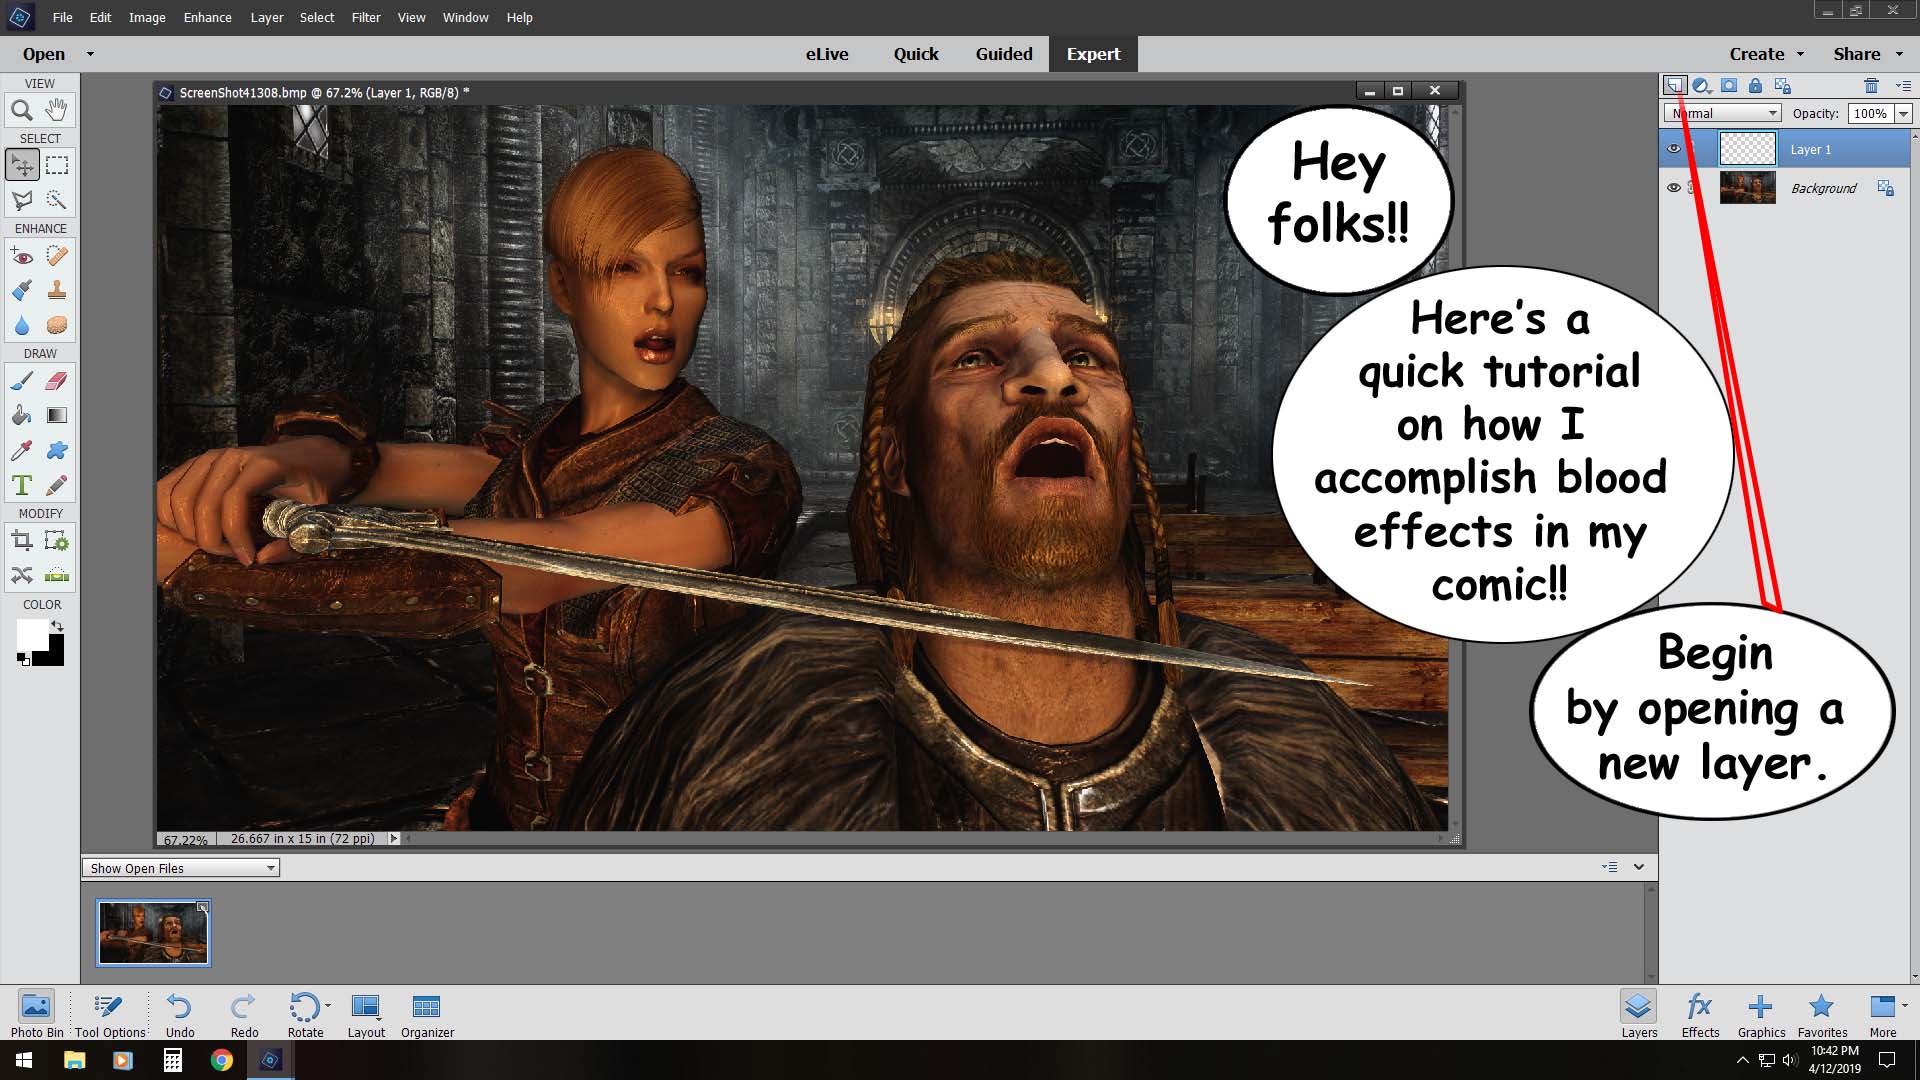The image size is (1920, 1080).
Task: Select the Blur tool
Action: 22,325
